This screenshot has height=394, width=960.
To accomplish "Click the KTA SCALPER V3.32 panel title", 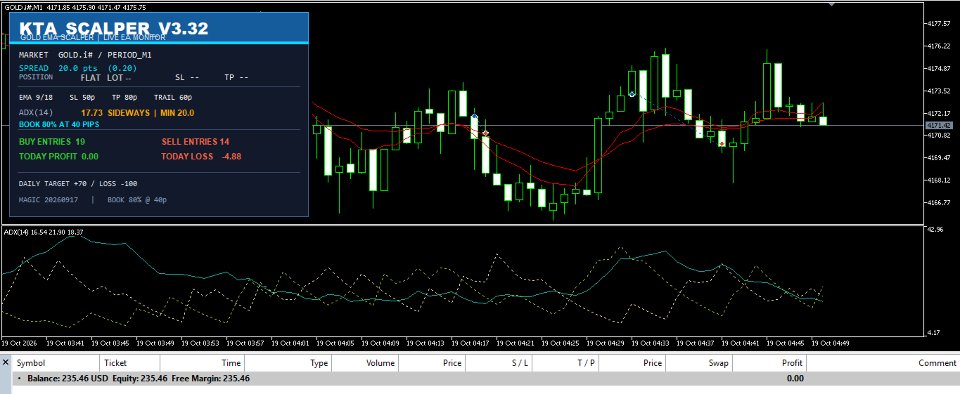I will click(113, 28).
